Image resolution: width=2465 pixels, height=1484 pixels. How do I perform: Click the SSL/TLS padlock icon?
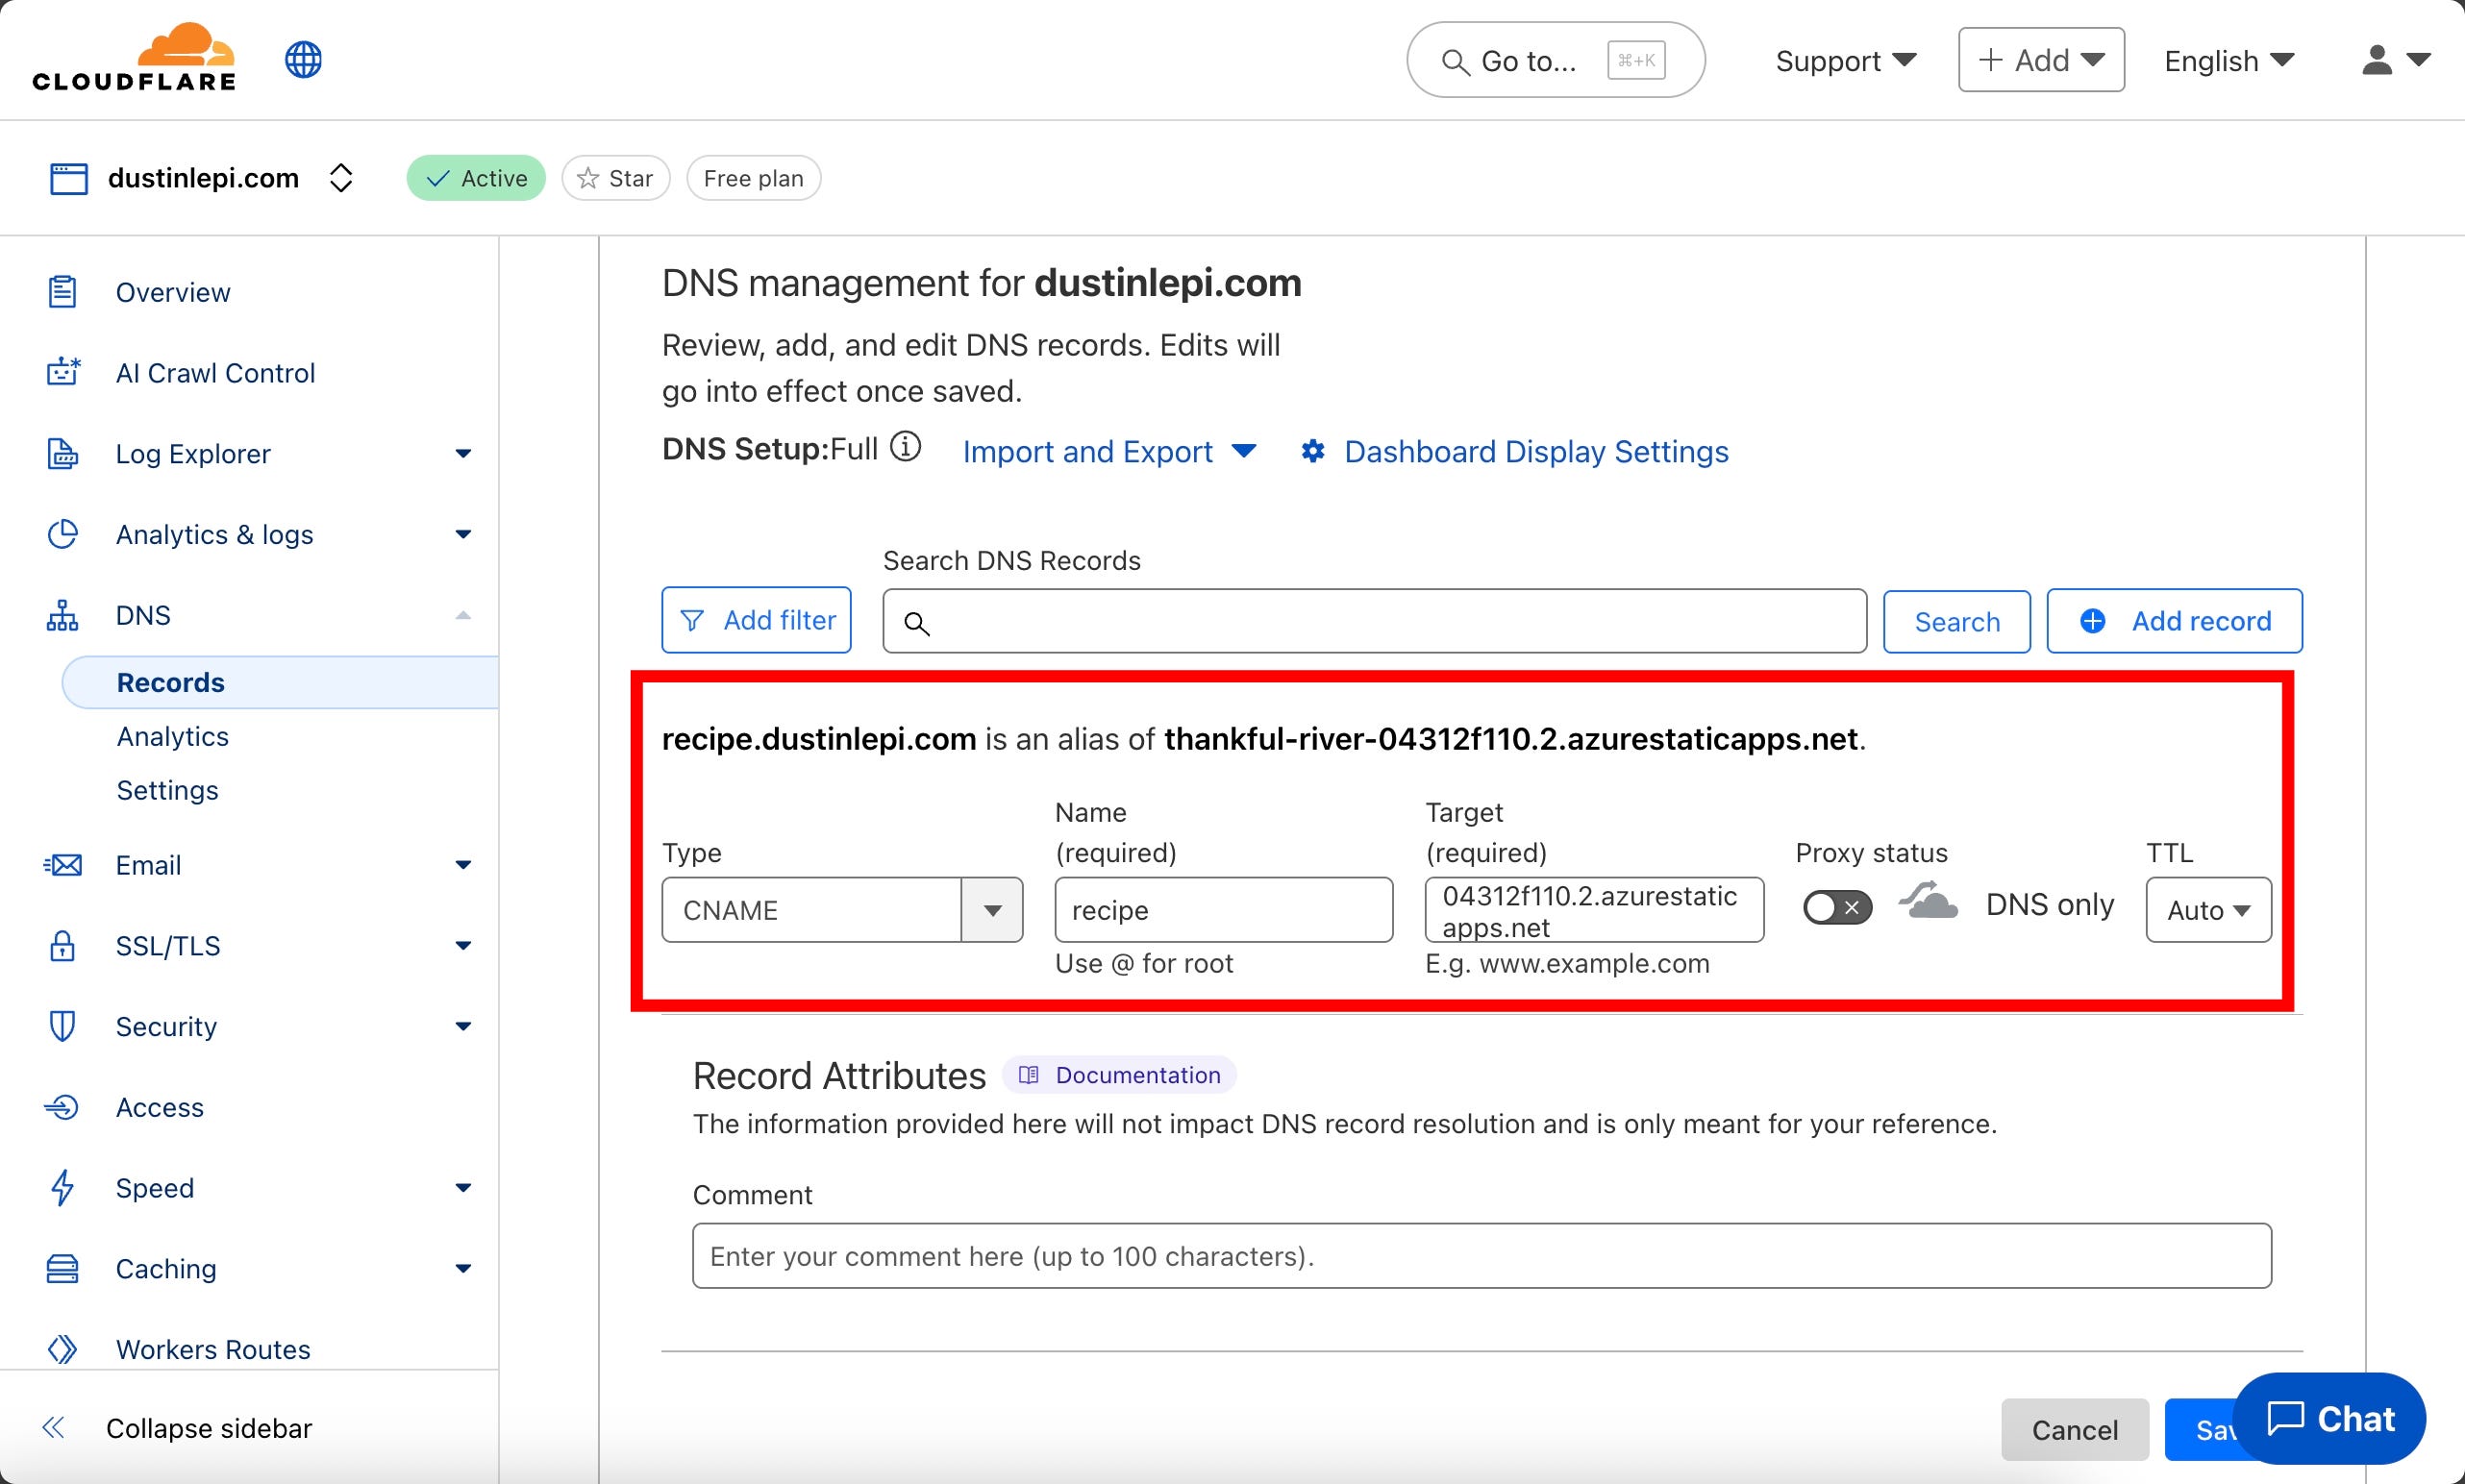point(62,945)
